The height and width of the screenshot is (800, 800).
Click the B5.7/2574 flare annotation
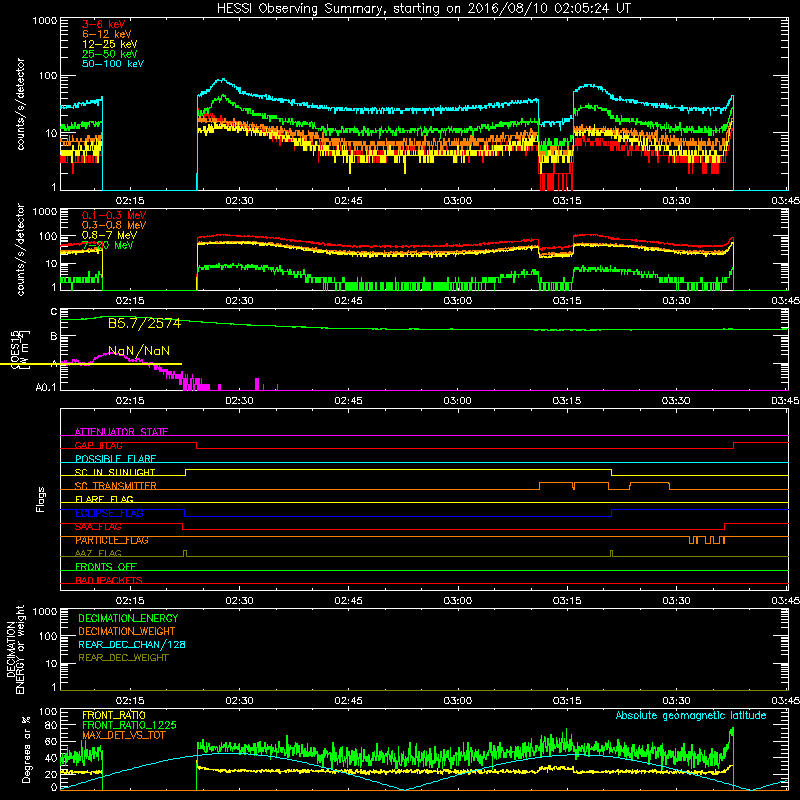pos(144,323)
